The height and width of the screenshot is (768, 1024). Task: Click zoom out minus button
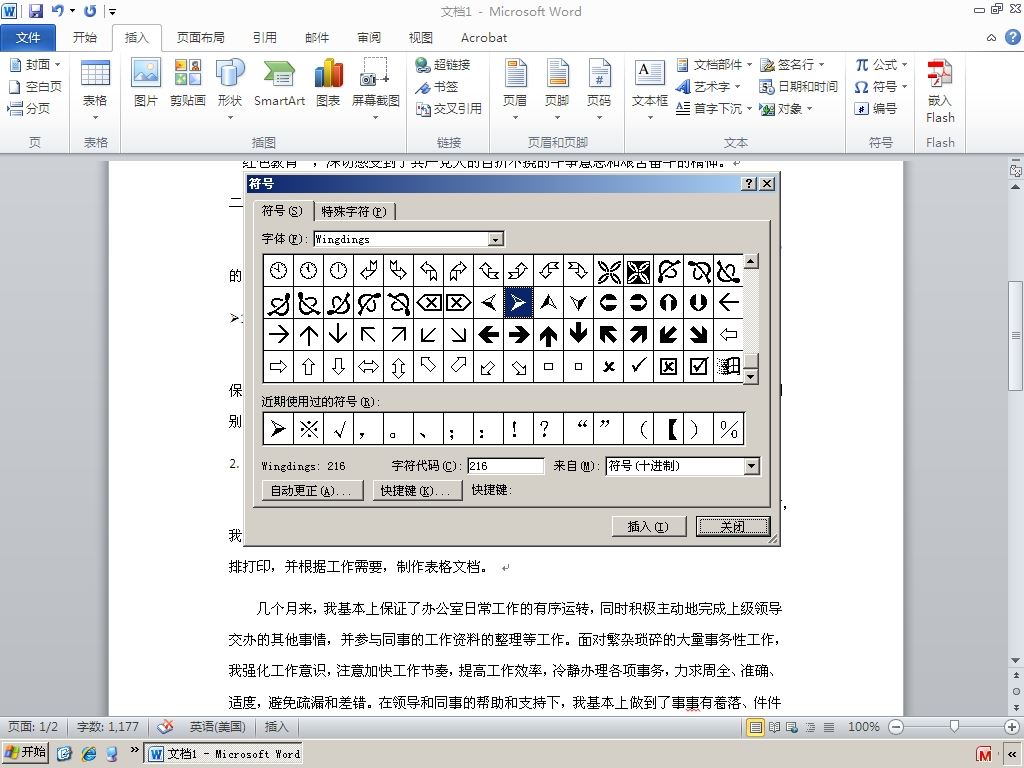(x=896, y=727)
